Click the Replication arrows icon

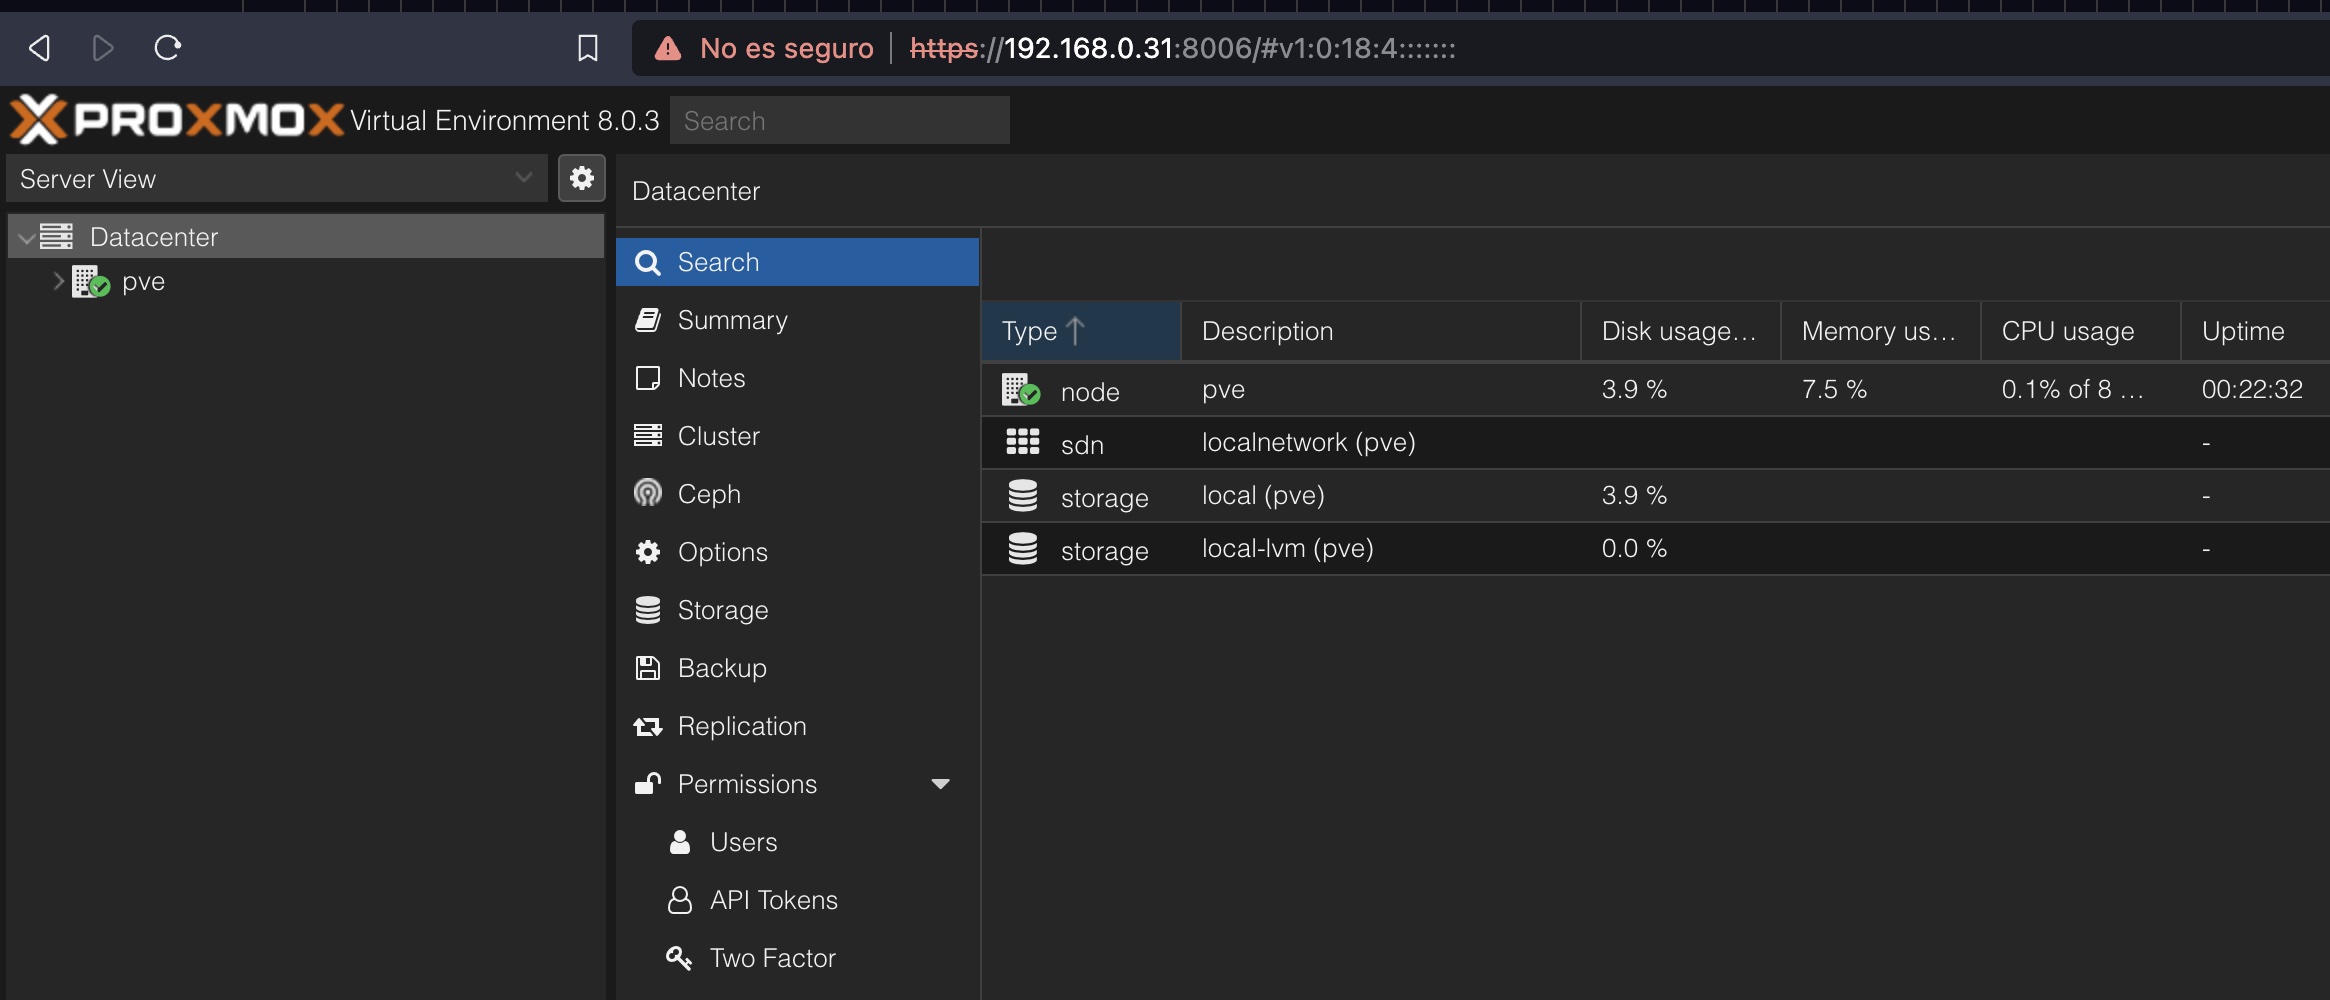648,727
